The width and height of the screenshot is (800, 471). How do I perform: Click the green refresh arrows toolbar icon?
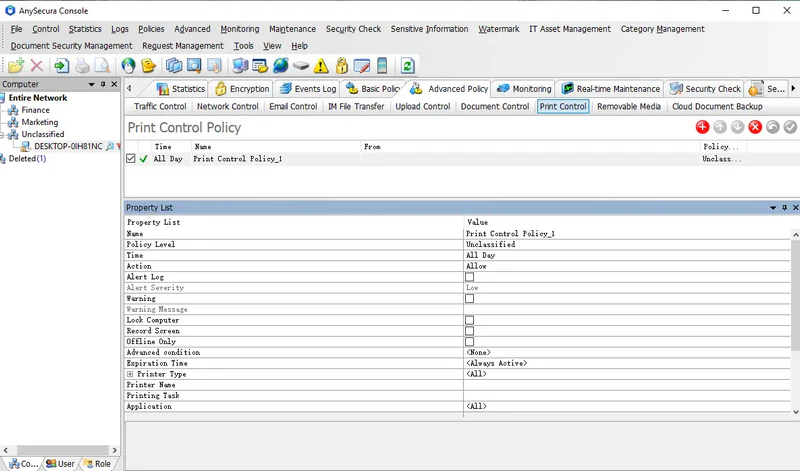pyautogui.click(x=407, y=65)
